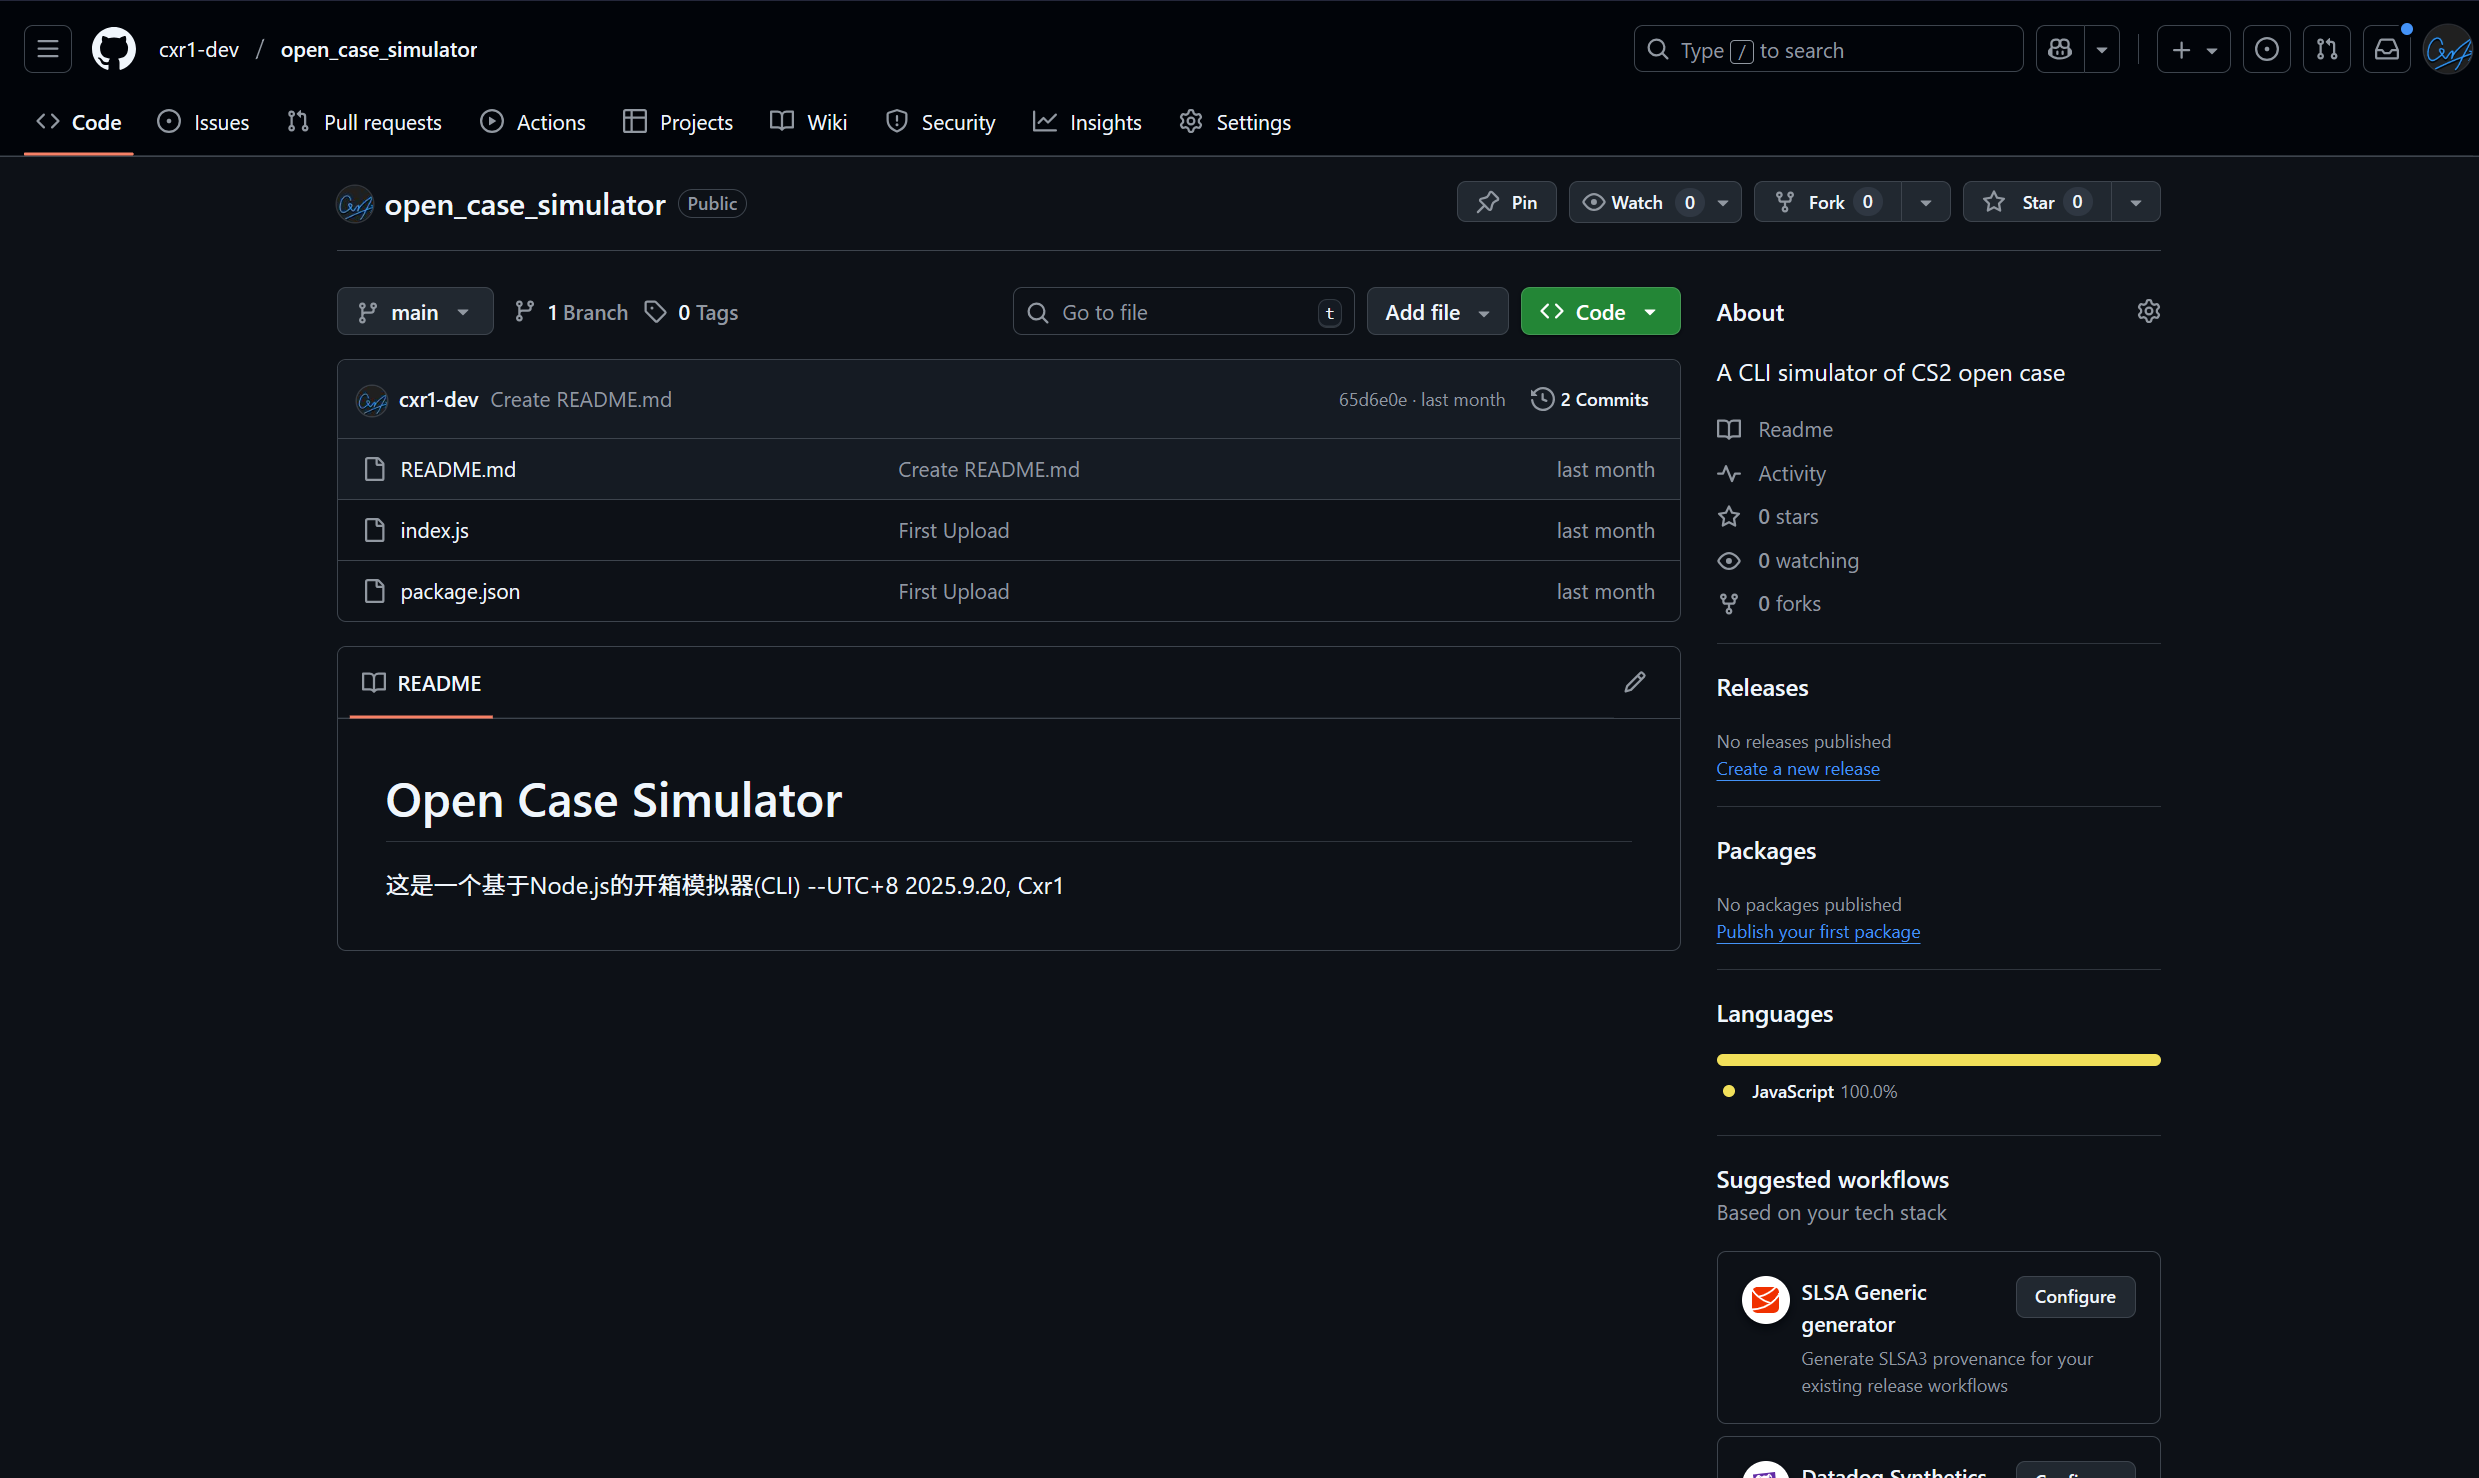
Task: Open About settings gear icon
Action: tap(2148, 312)
